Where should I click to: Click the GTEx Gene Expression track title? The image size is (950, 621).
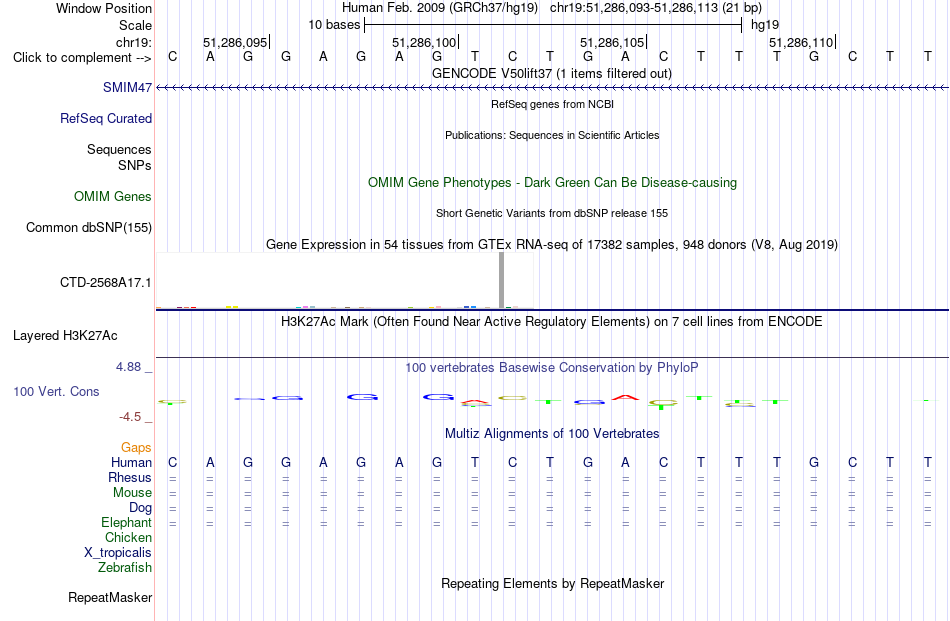(x=552, y=244)
